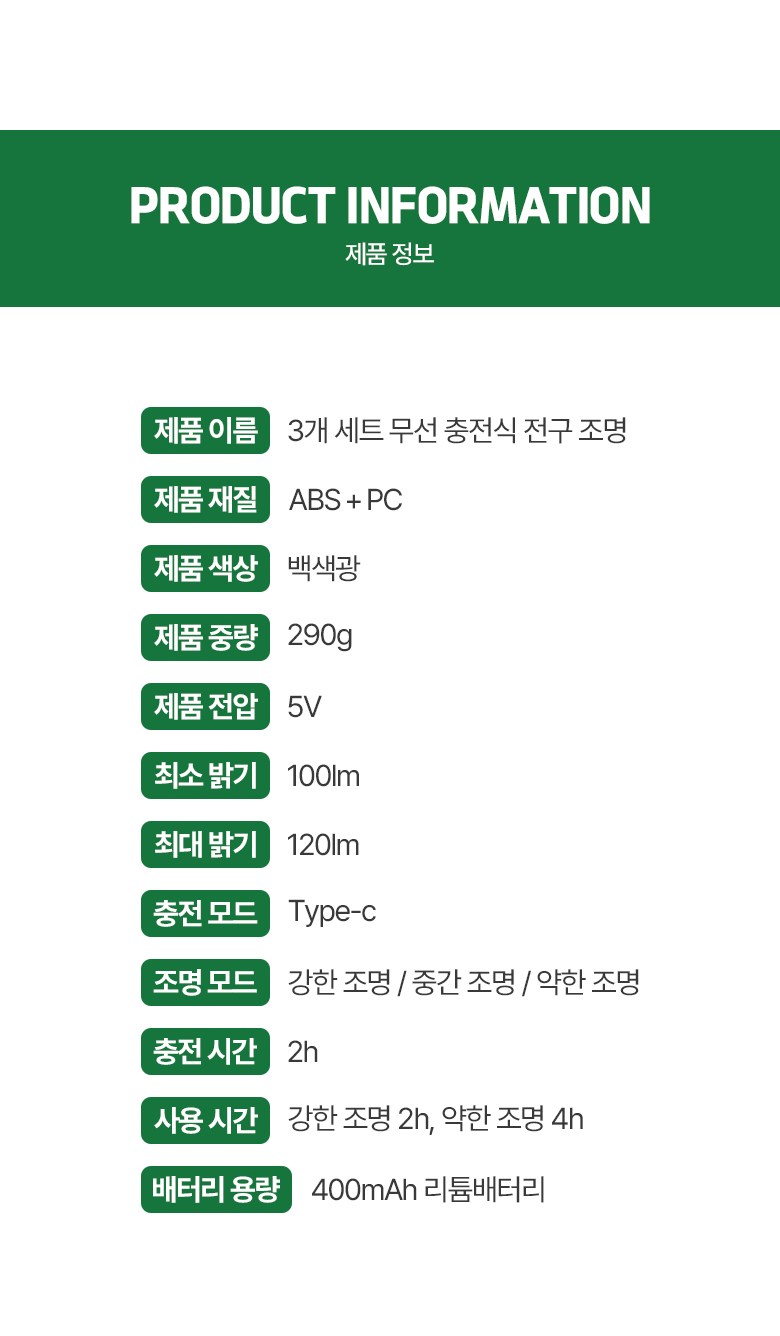Screen dimensions: 780x1336
Task: Click the 400mAh 리튬배터리 text
Action: pos(428,1190)
